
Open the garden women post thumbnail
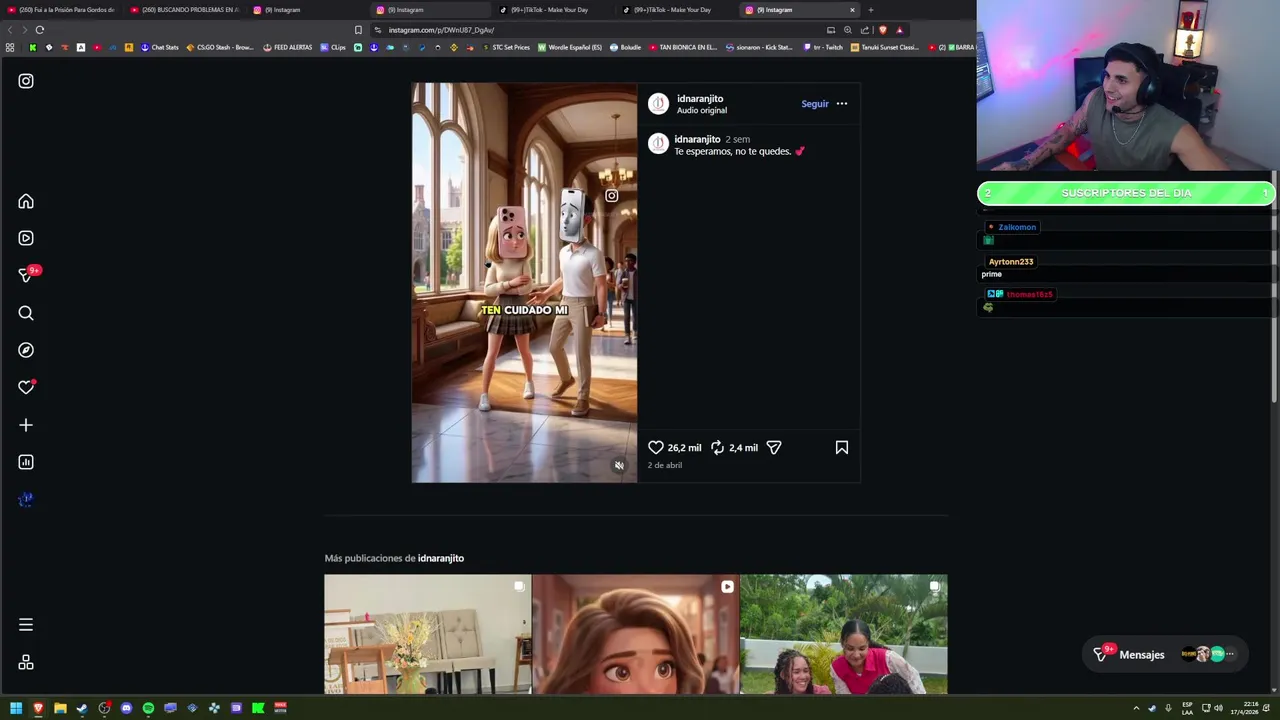coord(843,634)
